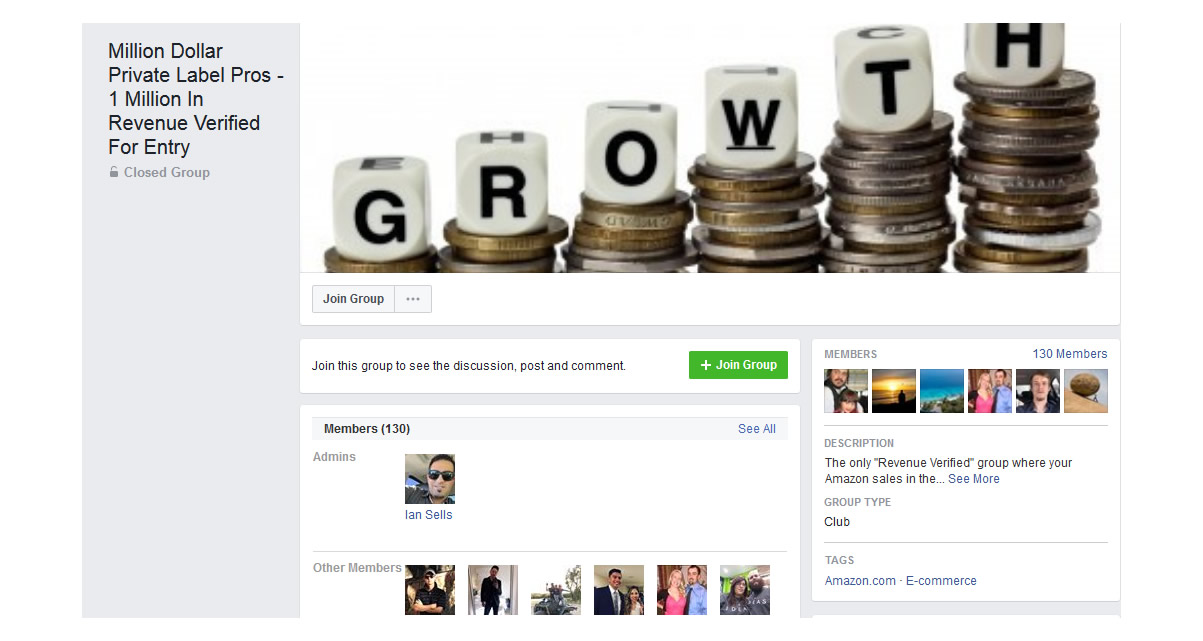Open the E-commerce tag
1203x641 pixels.
click(x=941, y=581)
